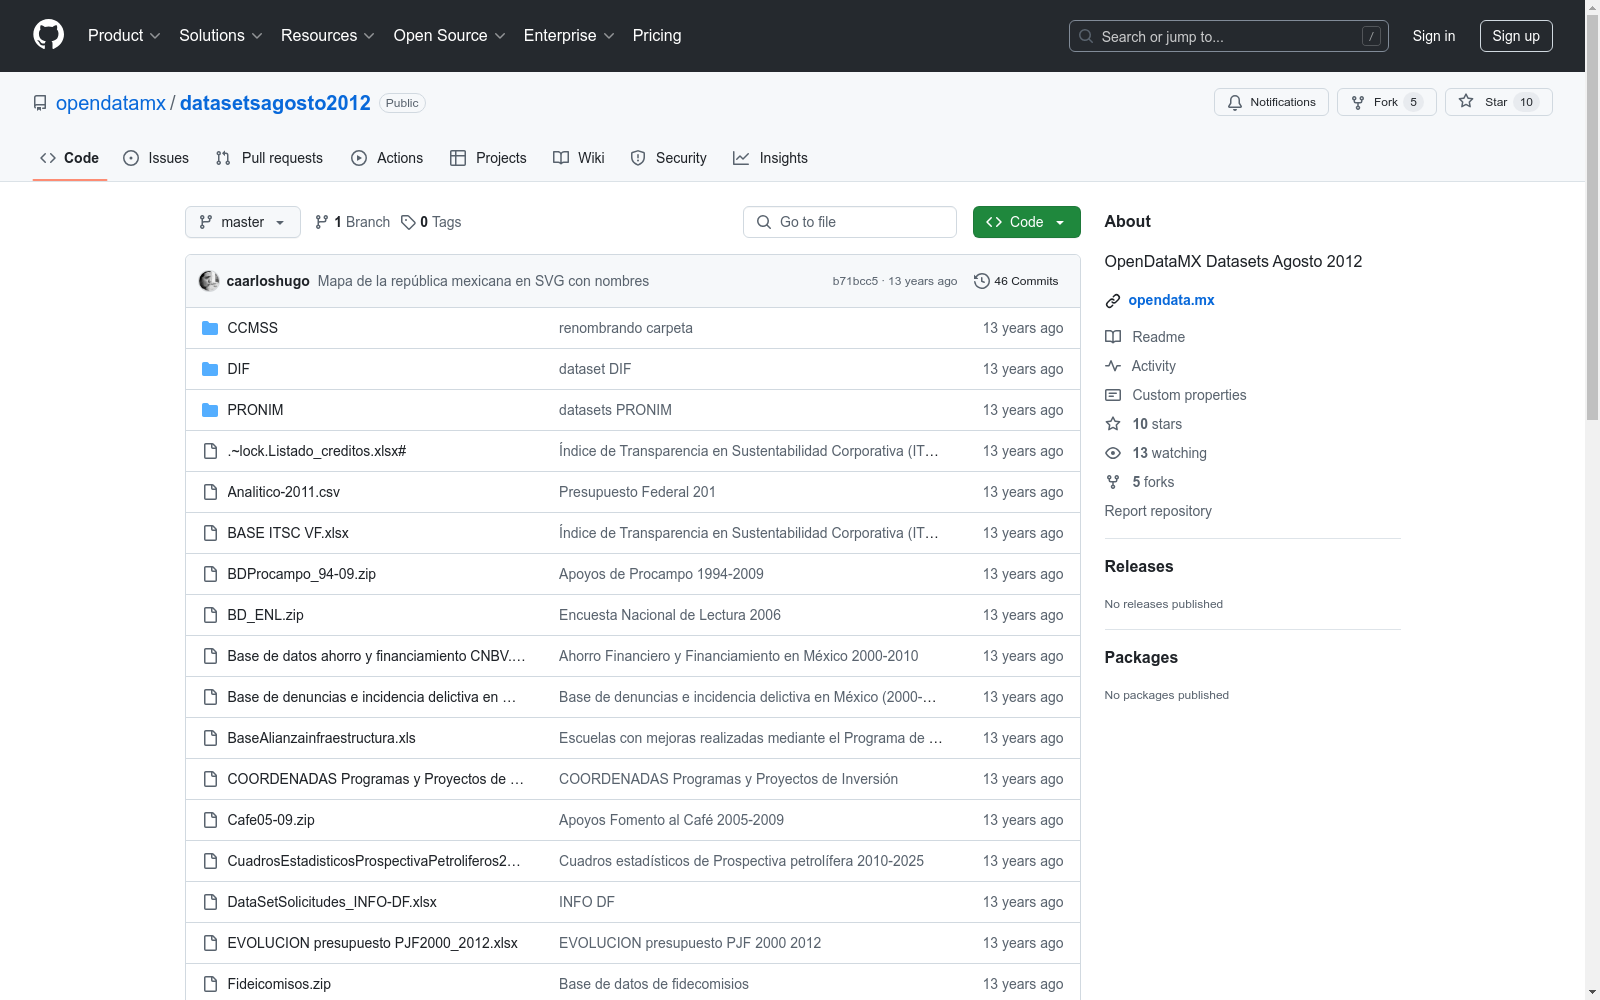Open the datasetsagosto2012 repository link
This screenshot has width=1600, height=1000.
coord(275,103)
